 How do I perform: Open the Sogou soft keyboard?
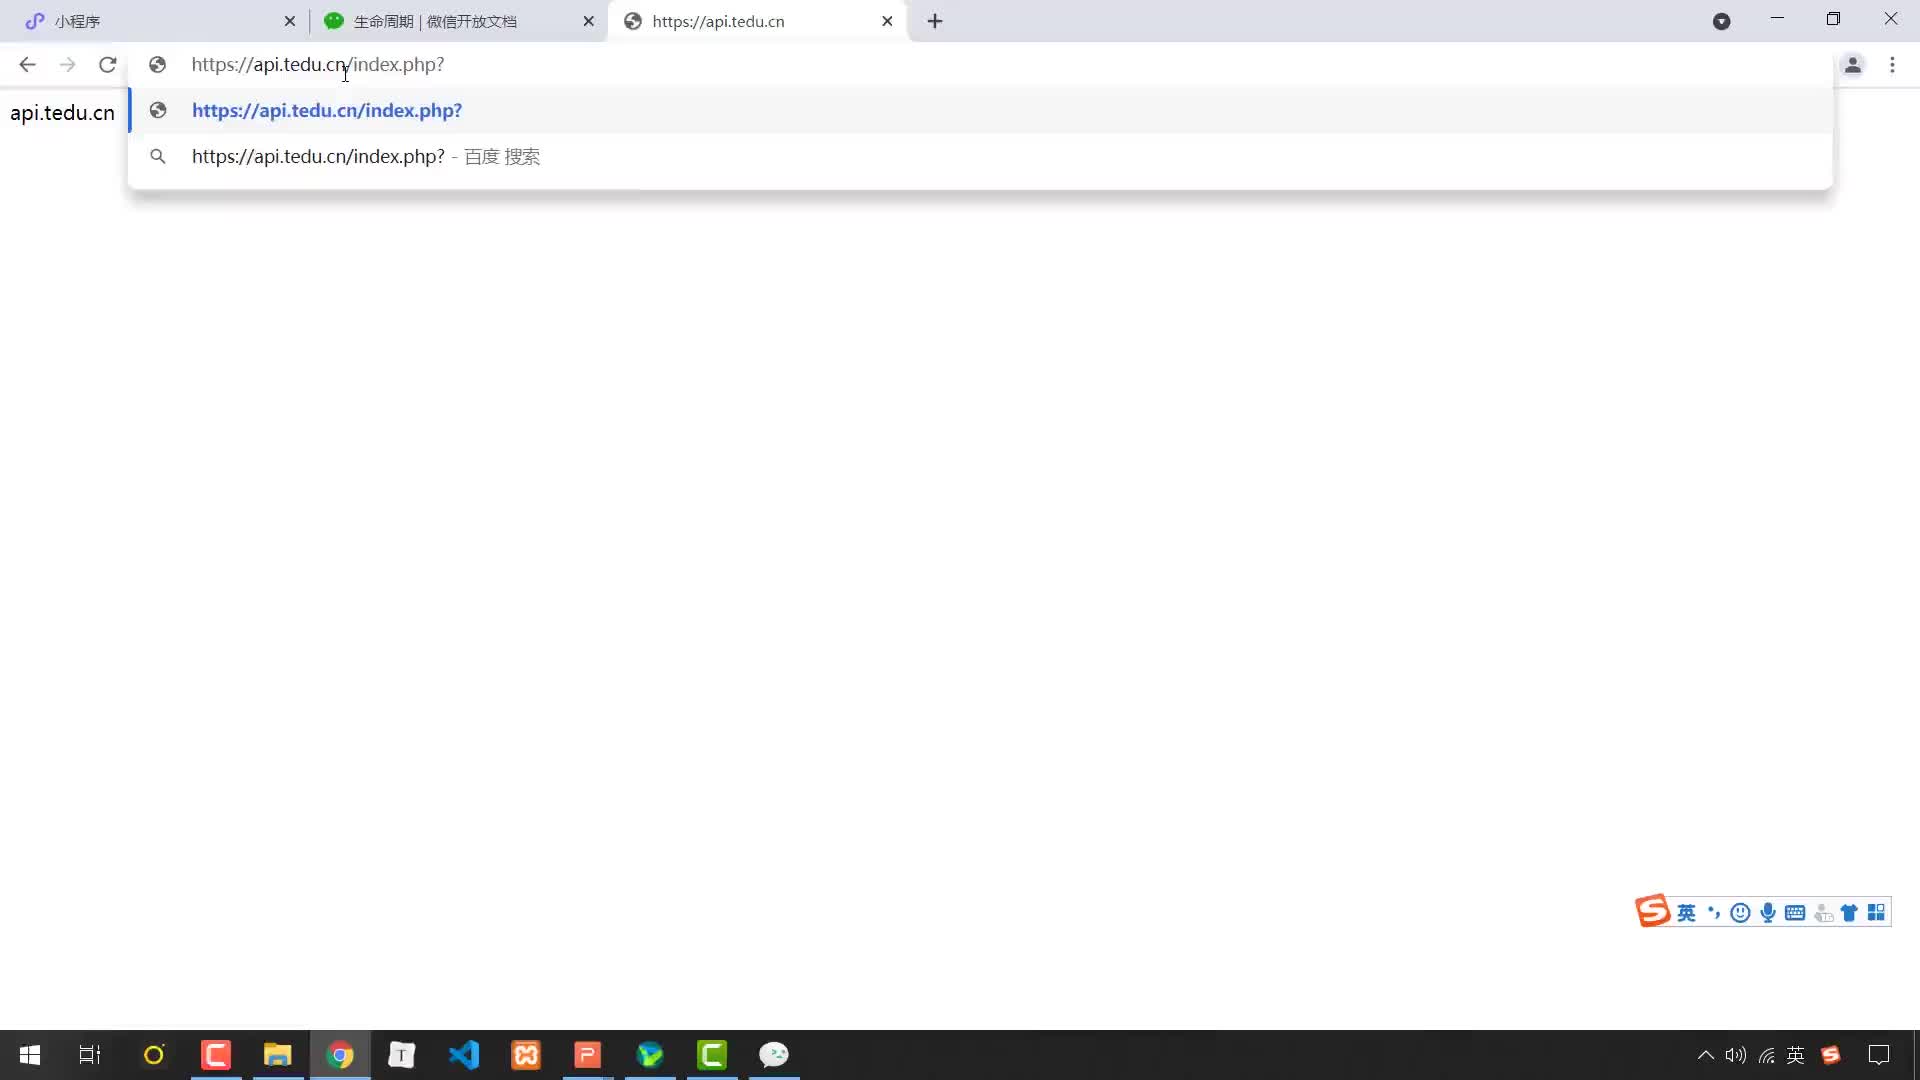click(1795, 912)
